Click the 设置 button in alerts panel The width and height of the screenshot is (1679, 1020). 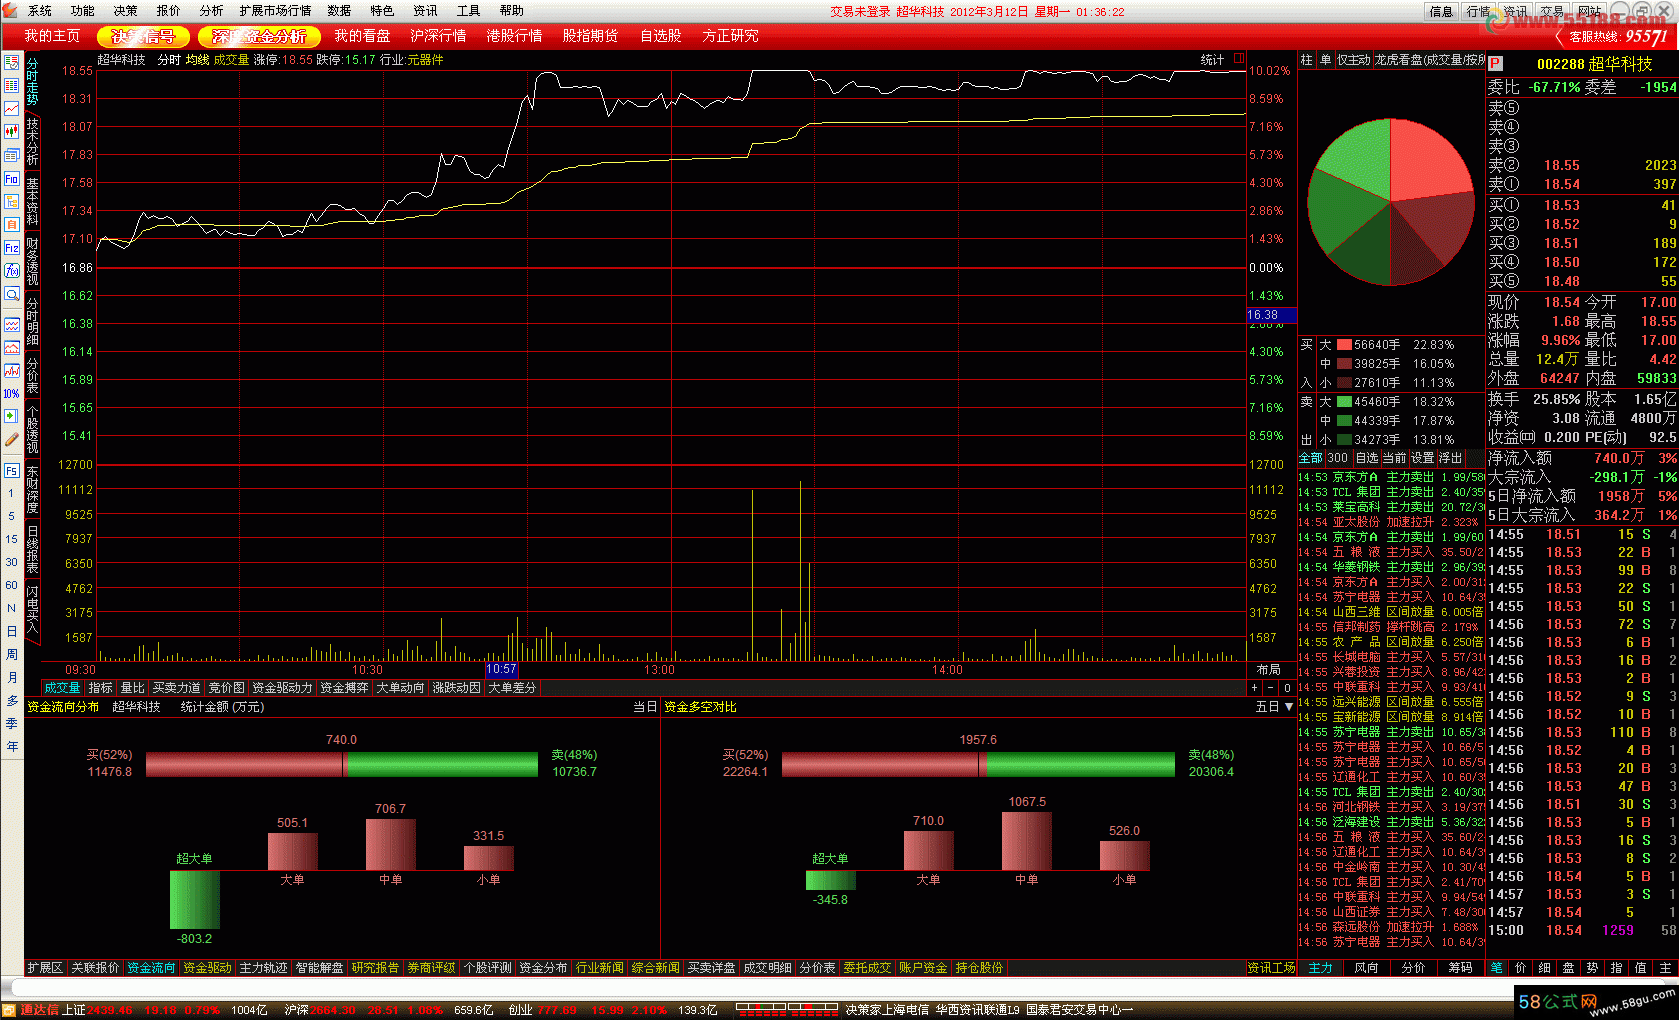click(1422, 458)
